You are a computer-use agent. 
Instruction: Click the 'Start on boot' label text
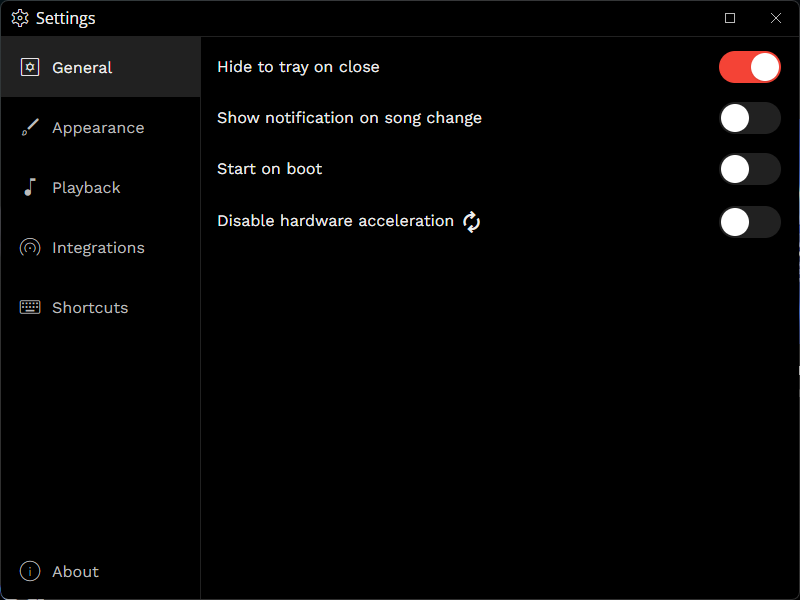coord(269,169)
